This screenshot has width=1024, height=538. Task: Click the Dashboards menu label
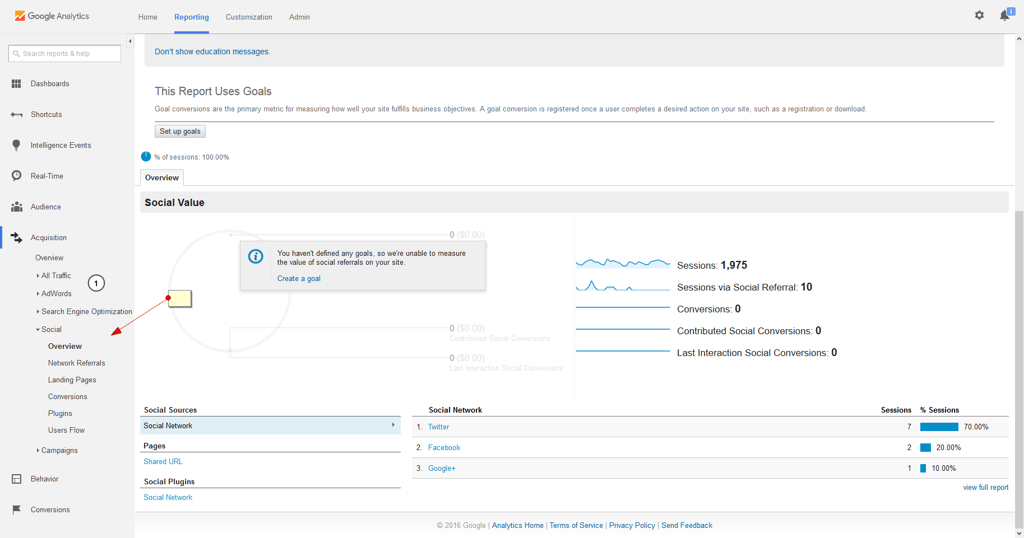coord(50,84)
